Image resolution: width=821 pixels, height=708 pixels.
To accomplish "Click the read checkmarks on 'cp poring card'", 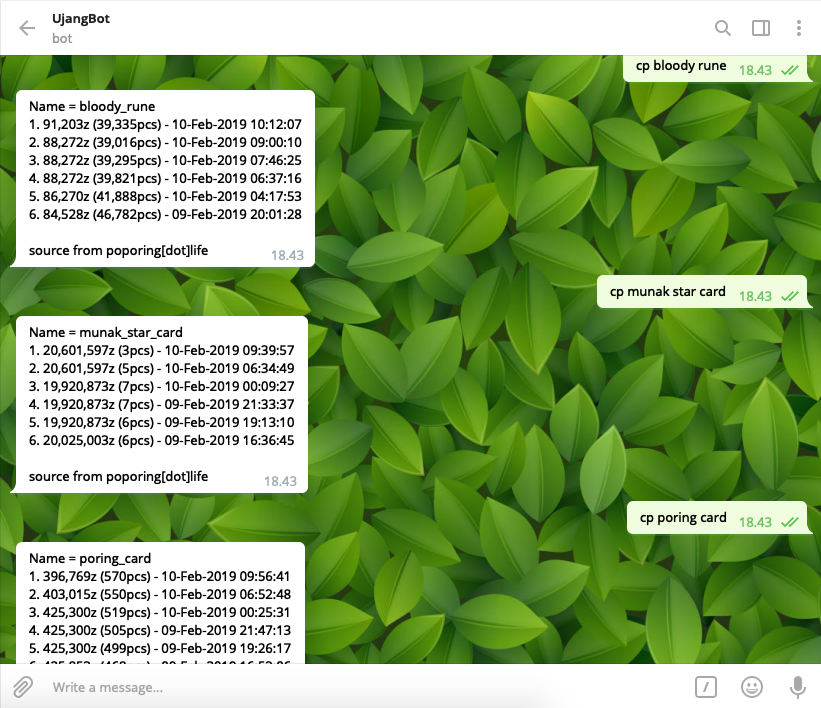I will [789, 522].
